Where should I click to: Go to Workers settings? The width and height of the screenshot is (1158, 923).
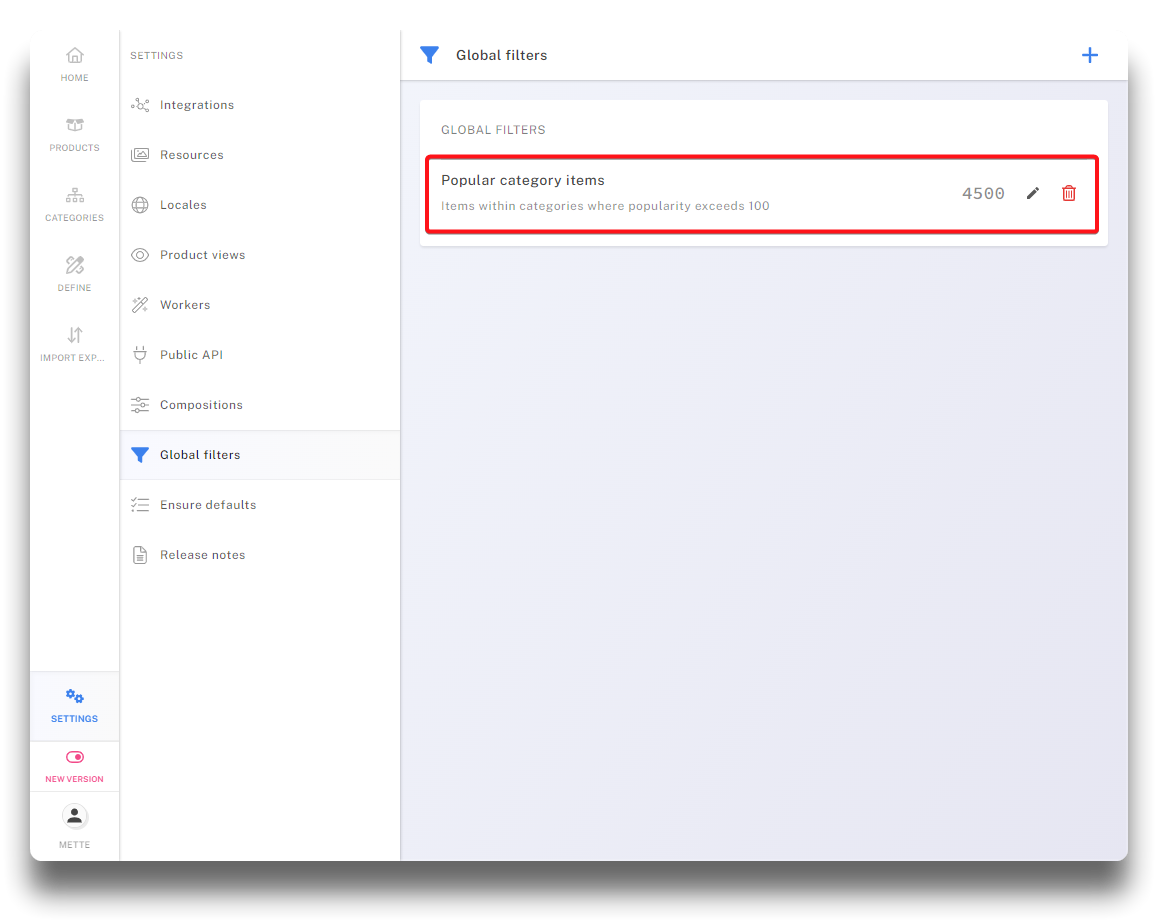point(185,305)
